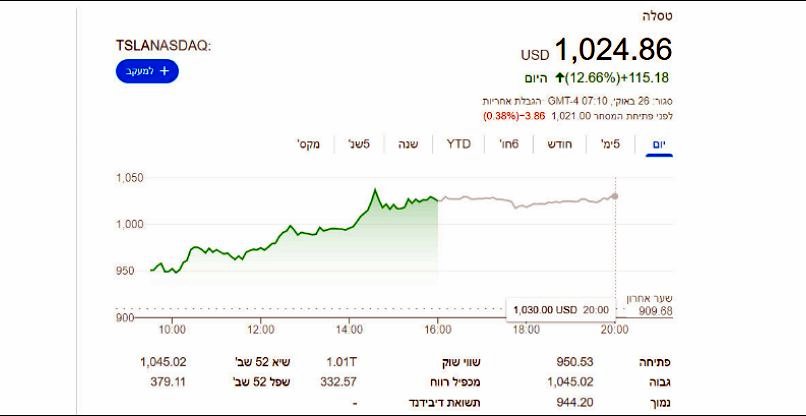806x416 pixels.
Task: Switch to the 5ימ' range tab
Action: [609, 144]
